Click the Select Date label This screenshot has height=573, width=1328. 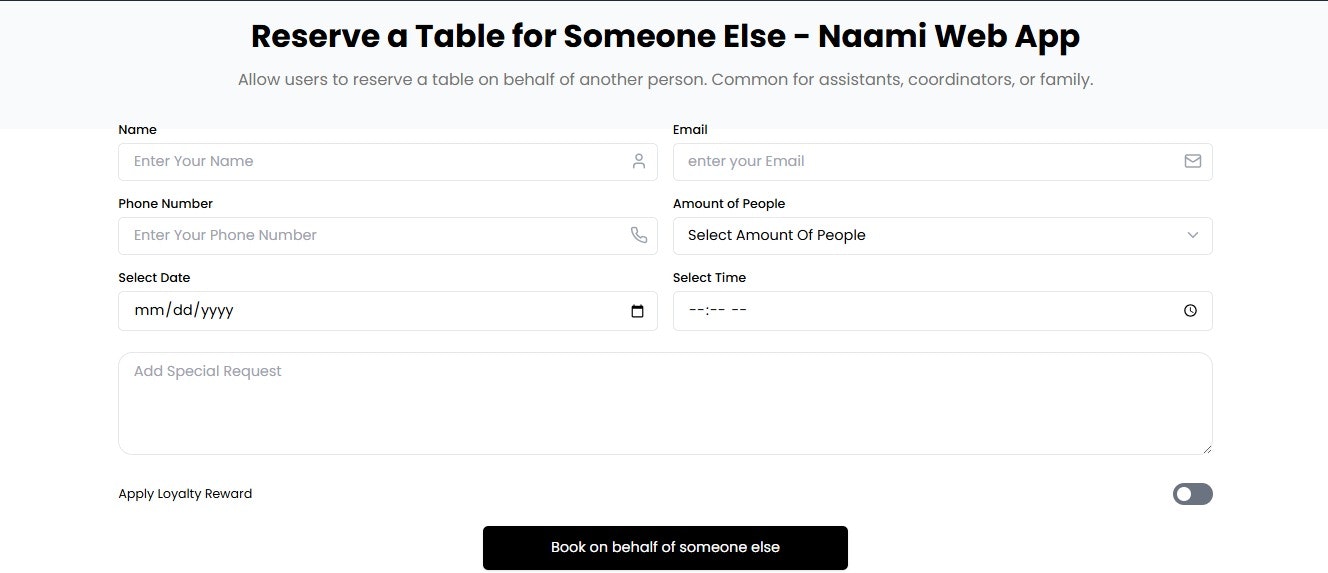click(x=154, y=278)
